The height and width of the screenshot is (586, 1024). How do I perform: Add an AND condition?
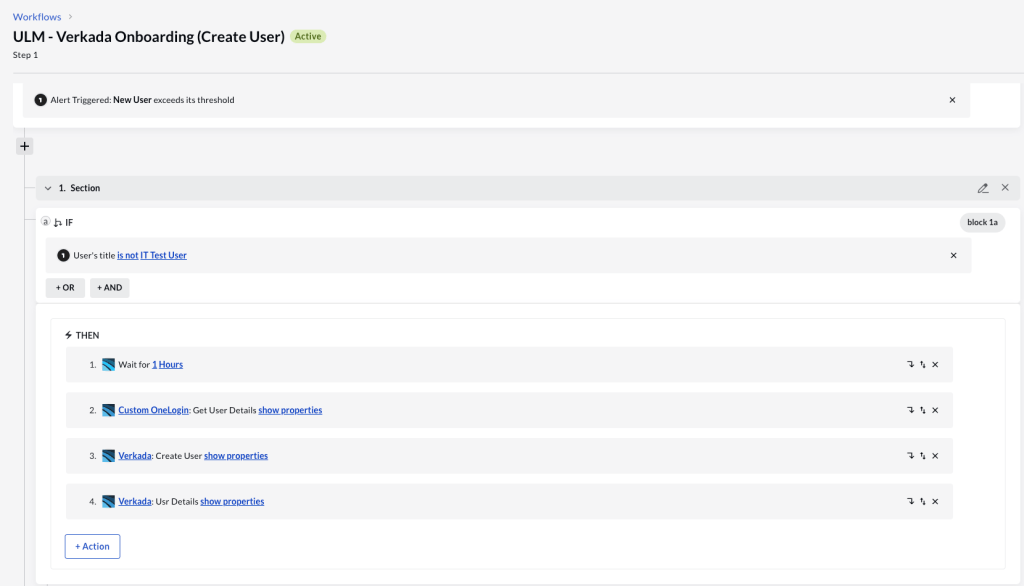click(x=109, y=288)
